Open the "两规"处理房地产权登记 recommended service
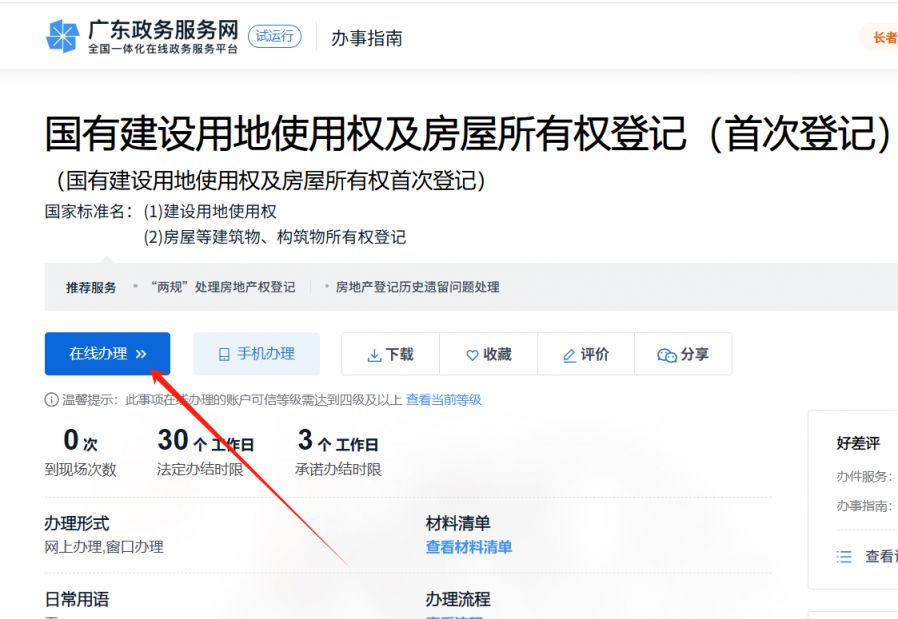The image size is (898, 619). (x=222, y=287)
